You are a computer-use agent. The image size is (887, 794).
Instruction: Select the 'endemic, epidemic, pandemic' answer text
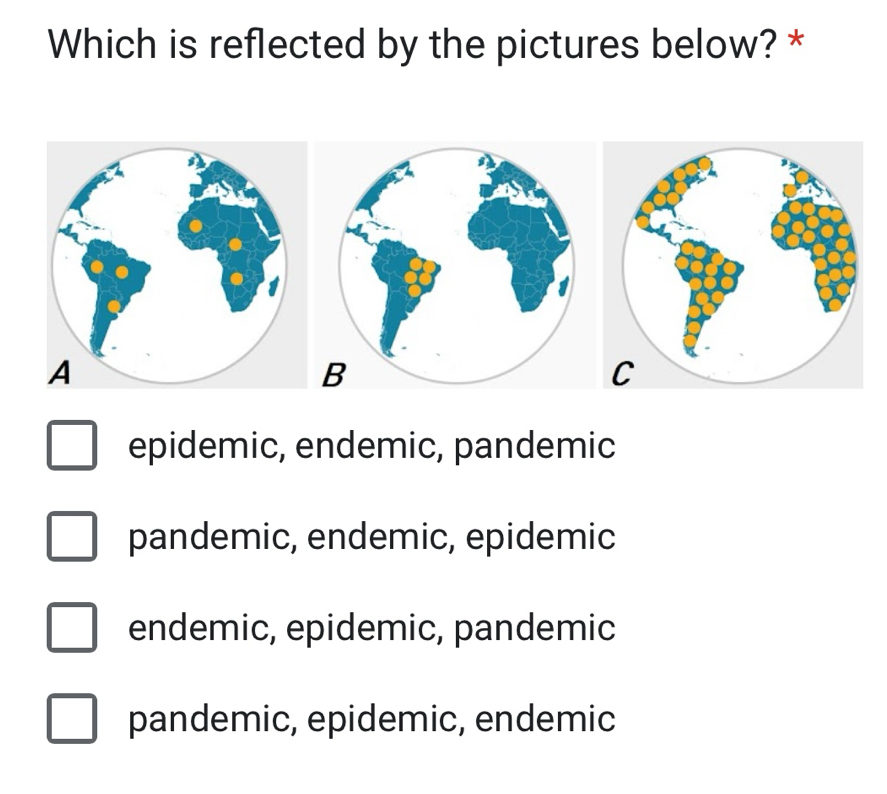pos(372,628)
